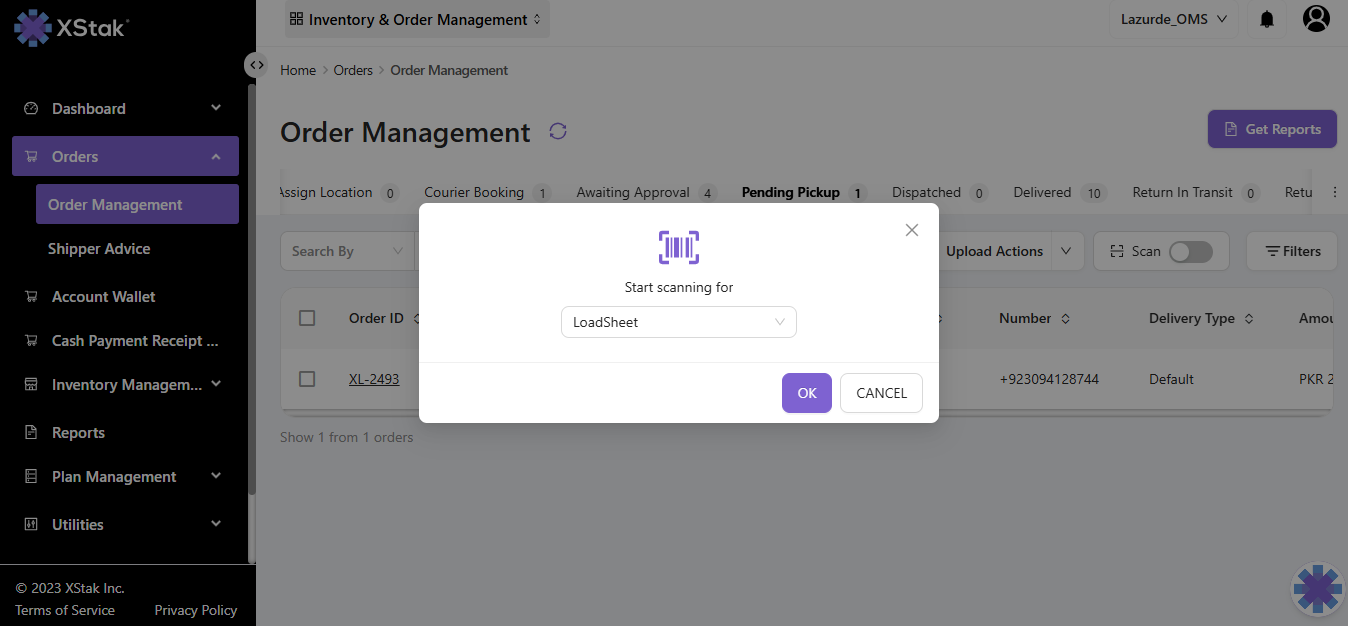Expand the Inventory & Order Management switcher
This screenshot has height=626, width=1348.
coord(416,19)
